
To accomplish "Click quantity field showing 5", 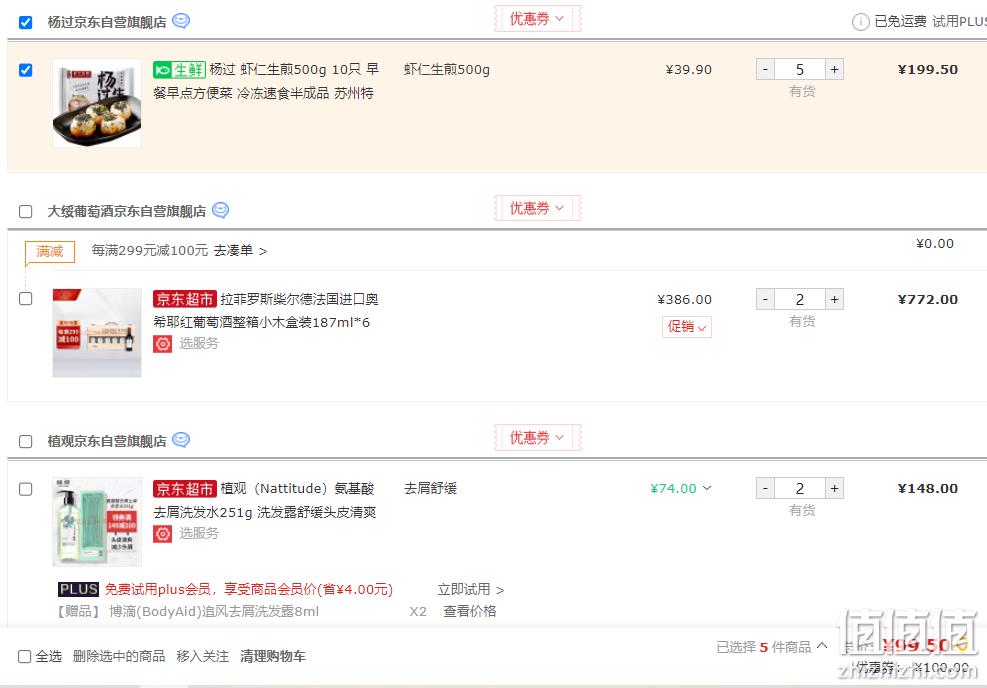I will click(x=799, y=69).
